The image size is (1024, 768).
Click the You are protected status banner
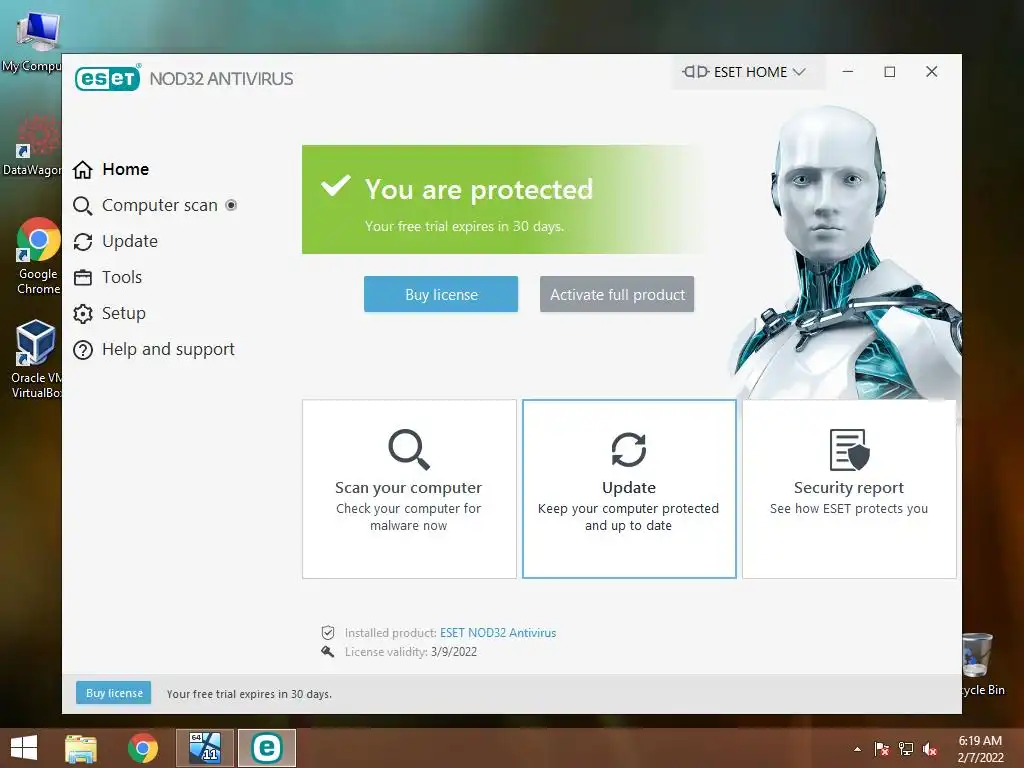pos(503,199)
